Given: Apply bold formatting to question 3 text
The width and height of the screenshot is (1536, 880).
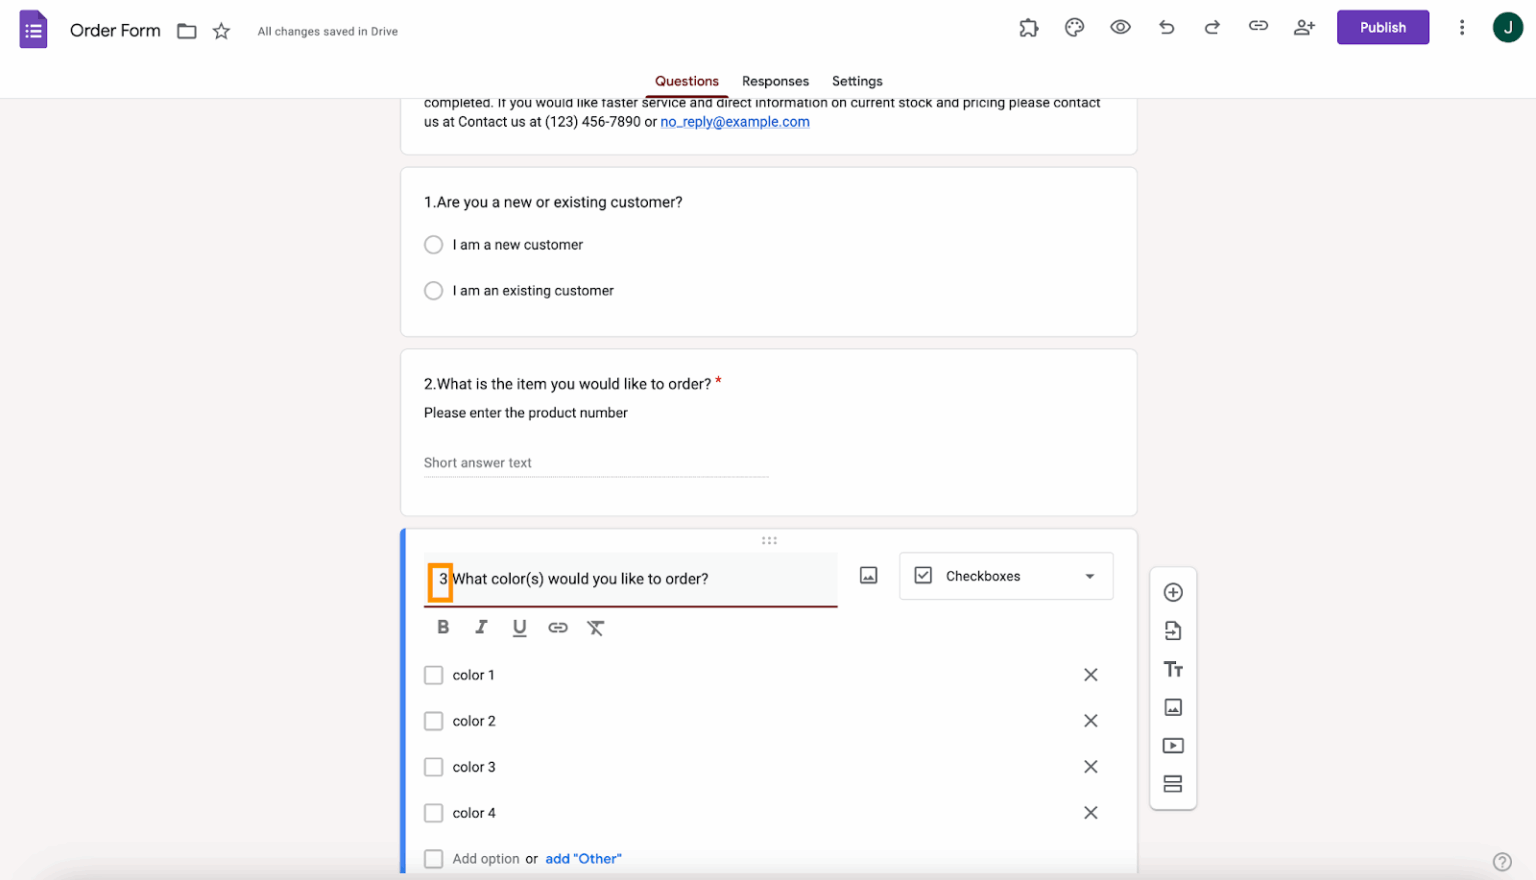Looking at the screenshot, I should 443,627.
